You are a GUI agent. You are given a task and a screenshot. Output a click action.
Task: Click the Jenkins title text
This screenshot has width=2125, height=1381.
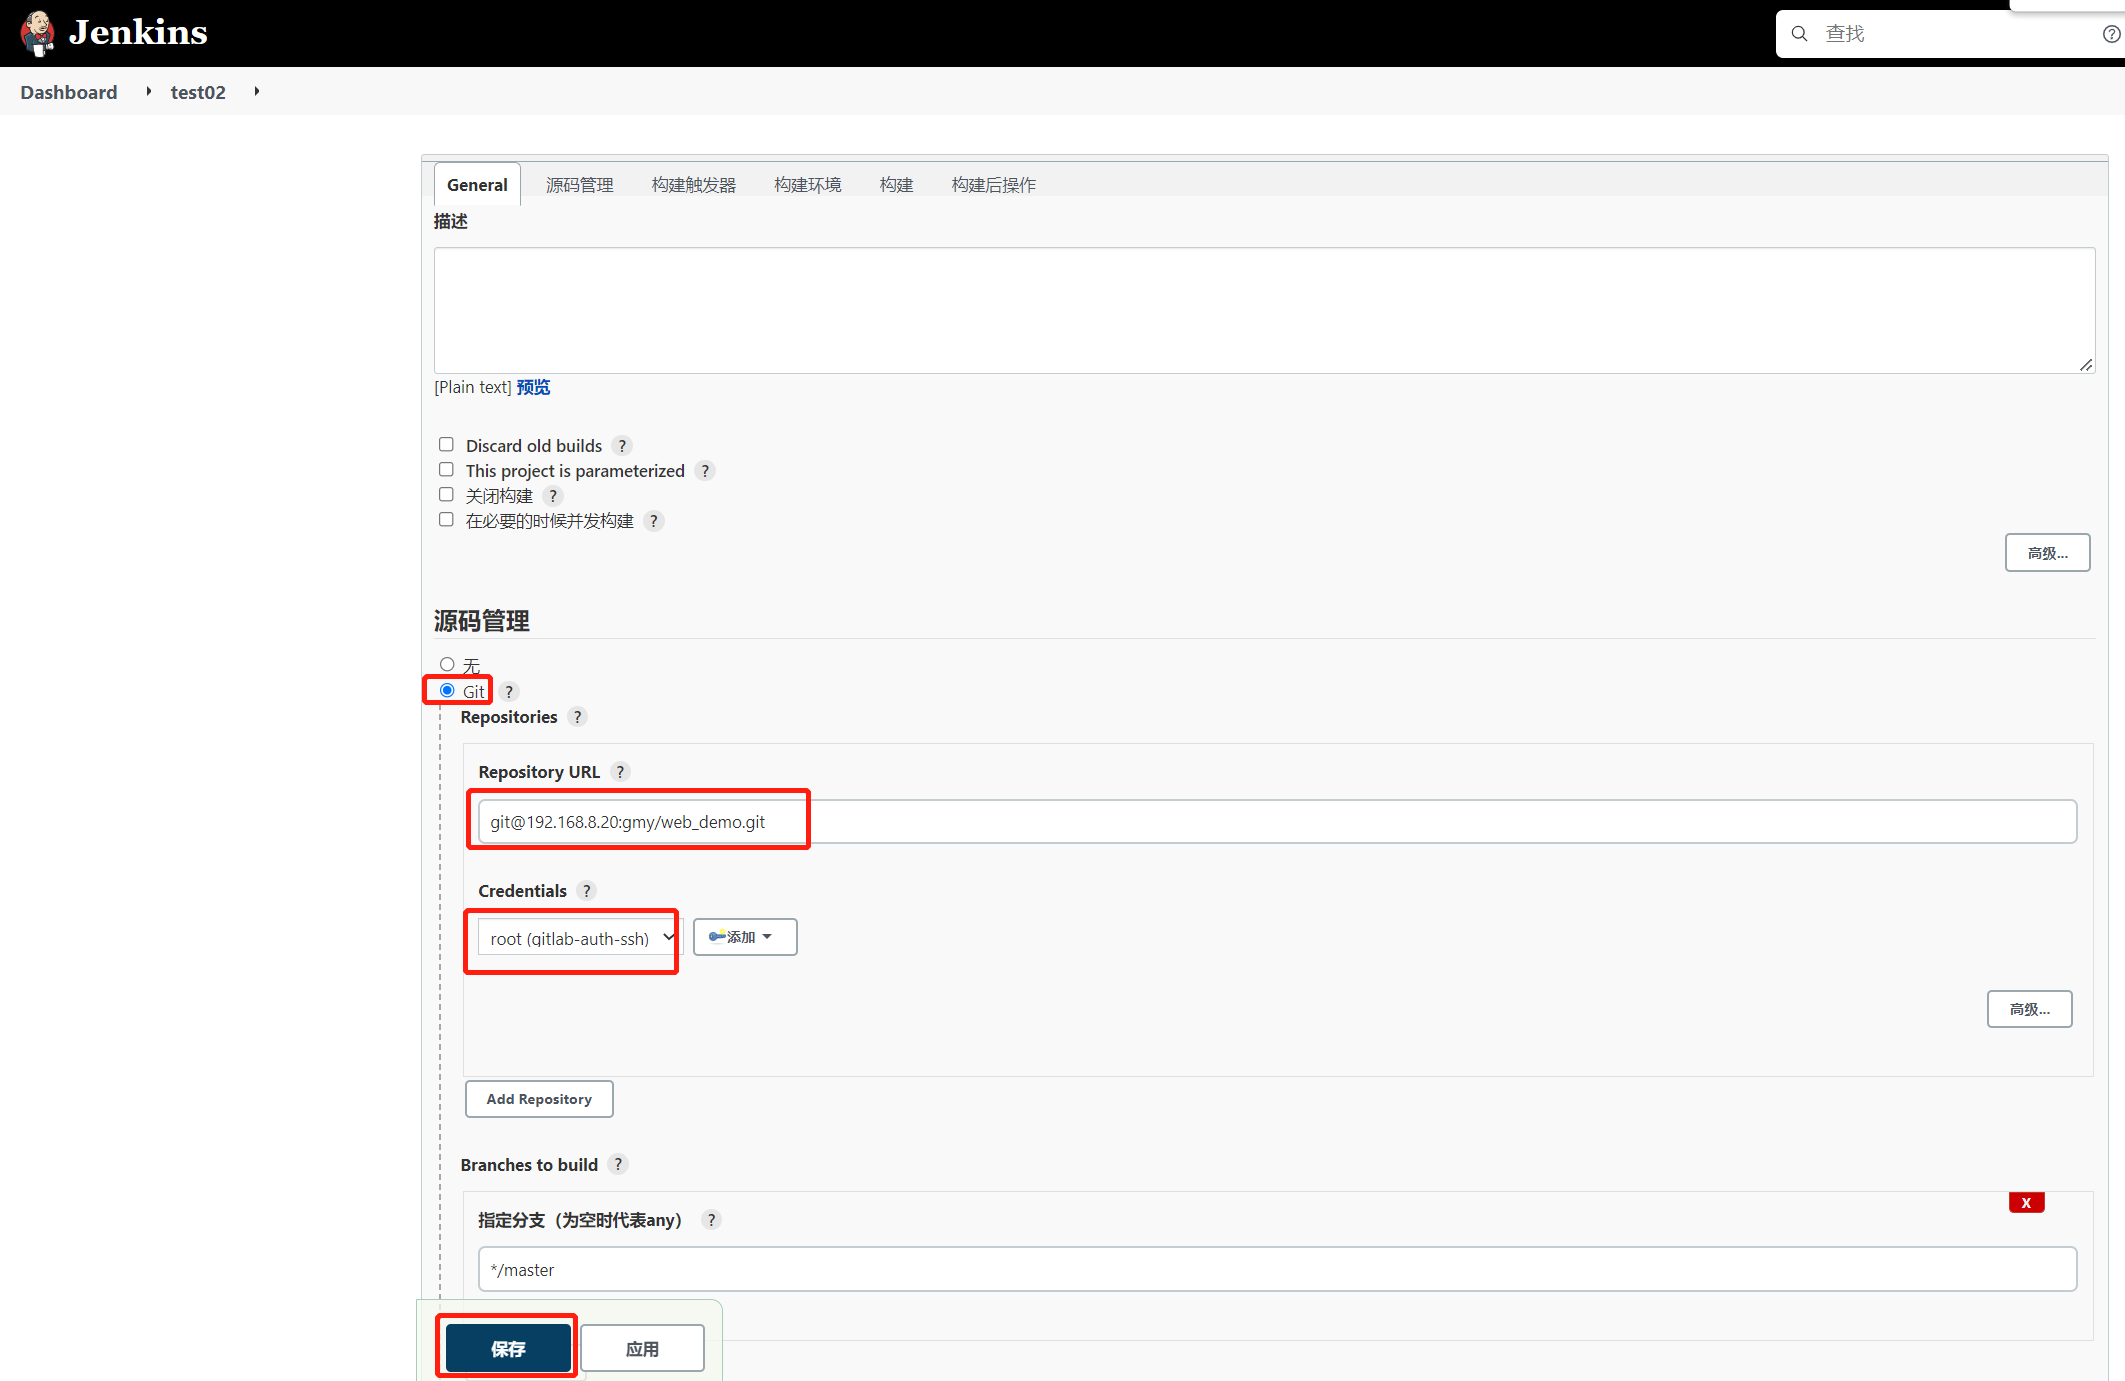tap(138, 33)
